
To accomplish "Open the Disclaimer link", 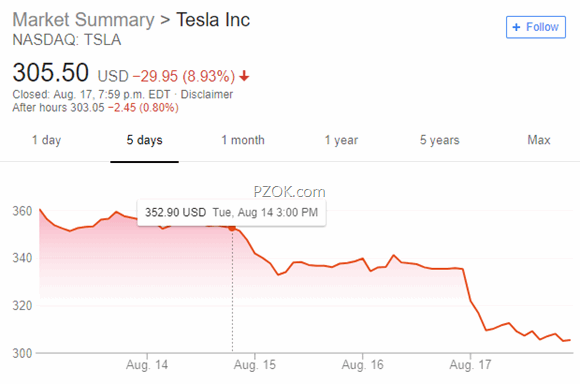I will tap(206, 94).
